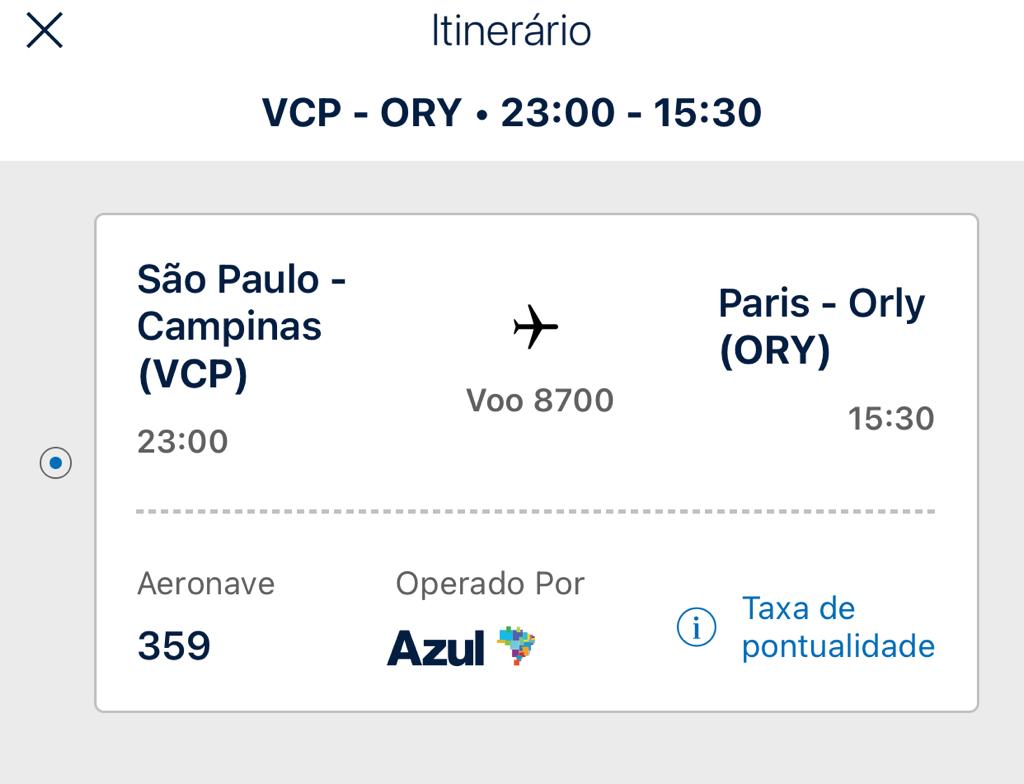
Task: Tap the dashed divider in flight card
Action: [x=536, y=512]
